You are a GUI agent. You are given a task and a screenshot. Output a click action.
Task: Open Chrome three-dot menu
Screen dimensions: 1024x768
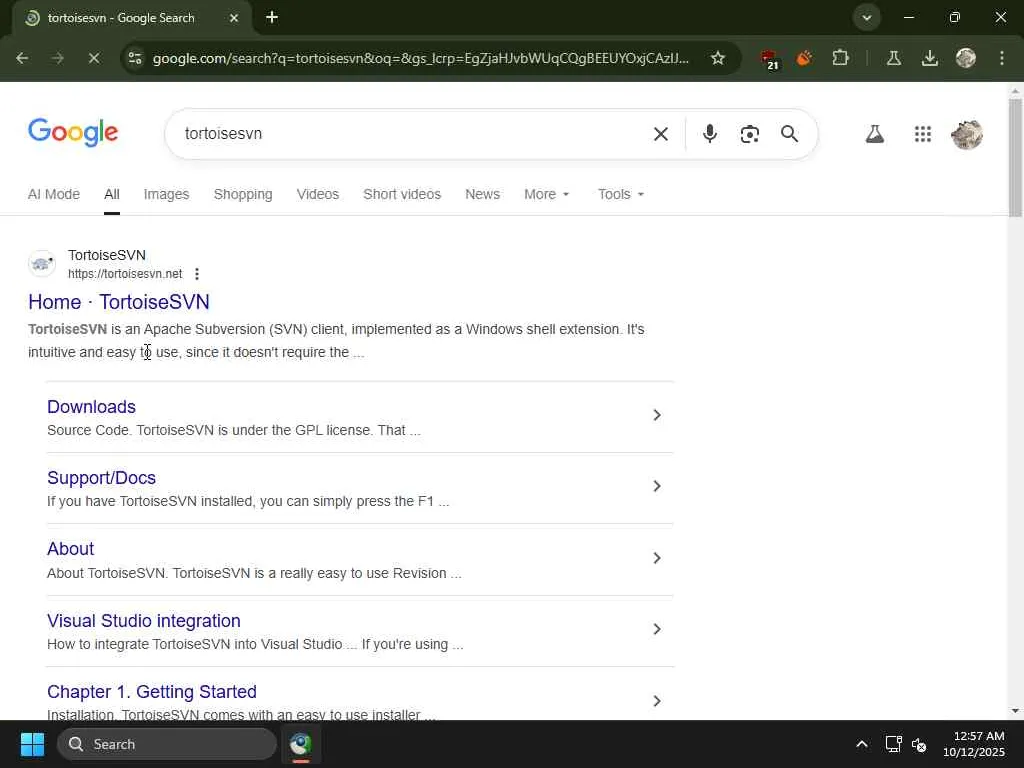coord(1002,58)
